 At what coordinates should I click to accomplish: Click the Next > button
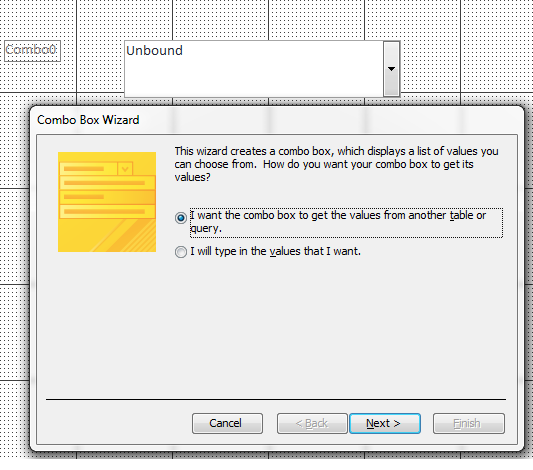pos(385,423)
